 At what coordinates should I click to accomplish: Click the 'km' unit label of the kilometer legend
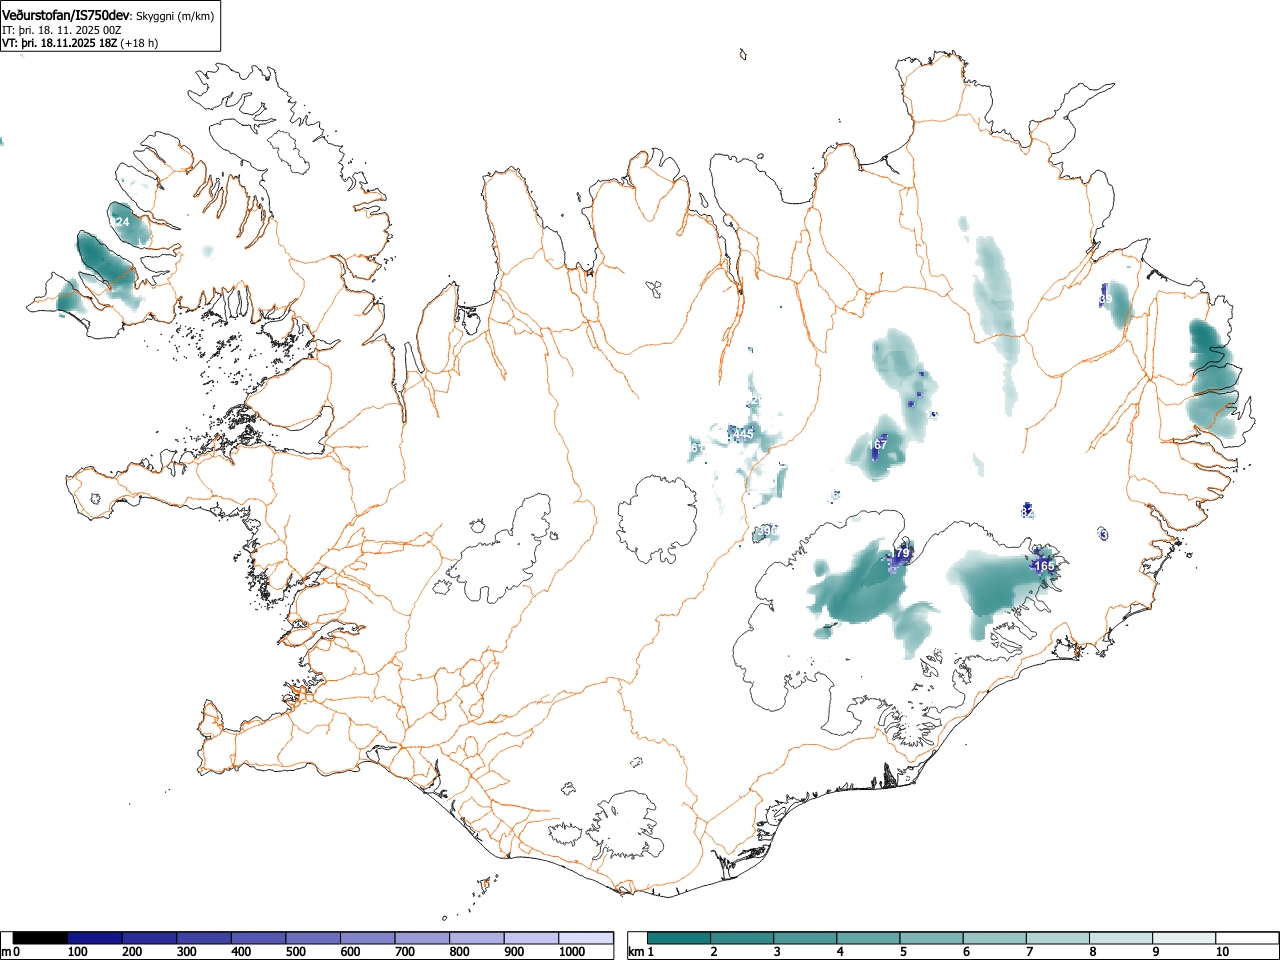pos(635,952)
